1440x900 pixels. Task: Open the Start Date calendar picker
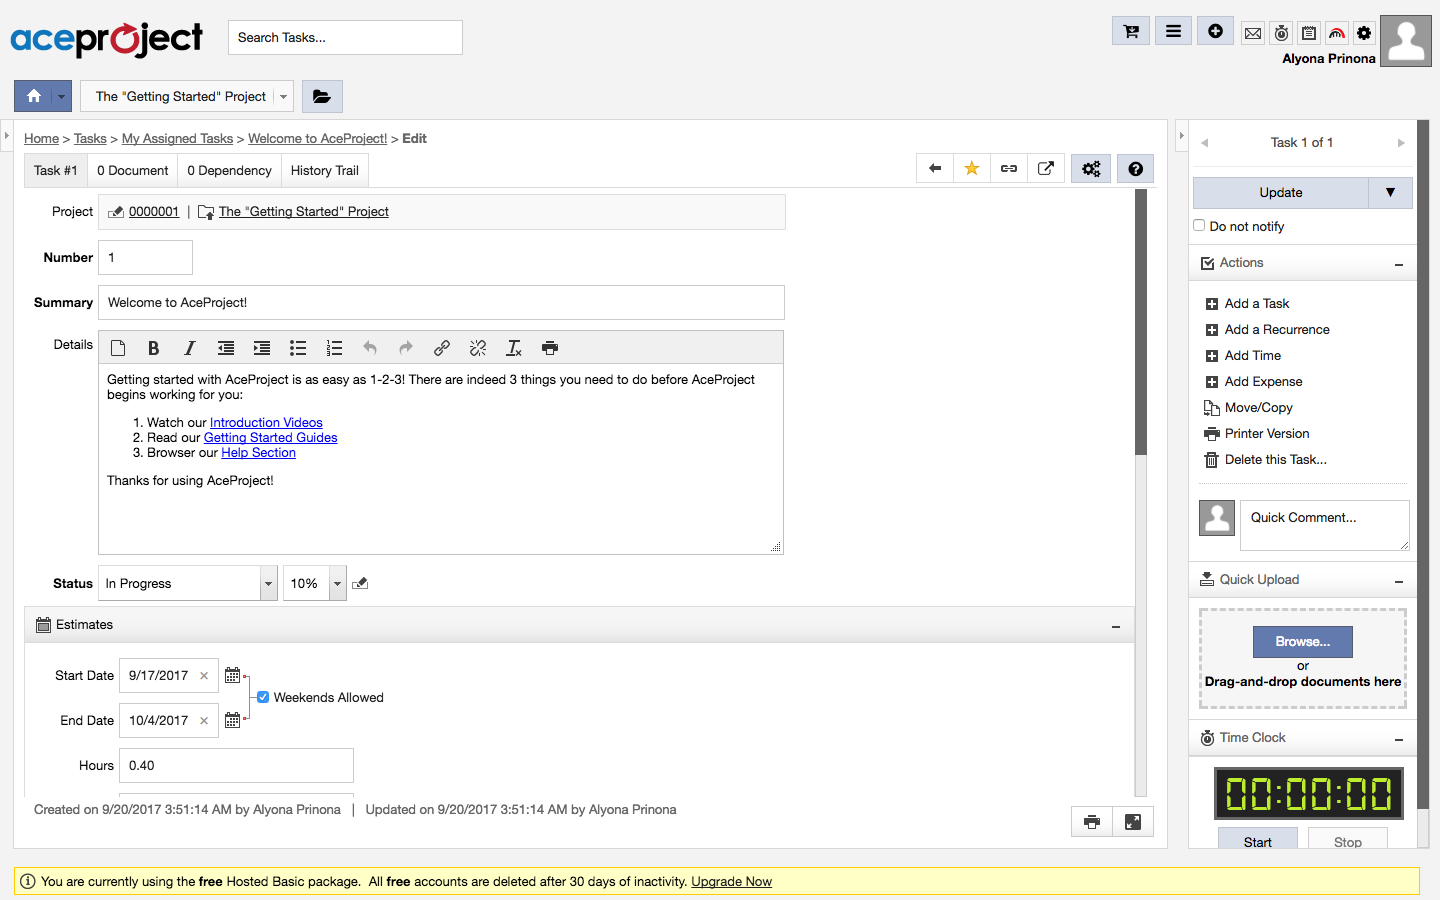click(x=233, y=675)
